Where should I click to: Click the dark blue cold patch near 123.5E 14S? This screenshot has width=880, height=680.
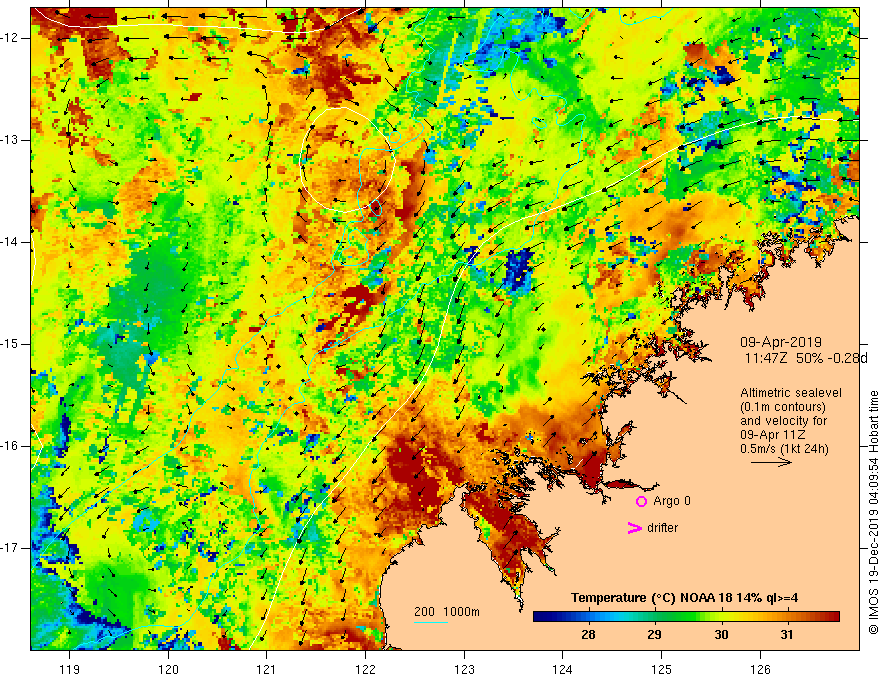click(x=519, y=269)
